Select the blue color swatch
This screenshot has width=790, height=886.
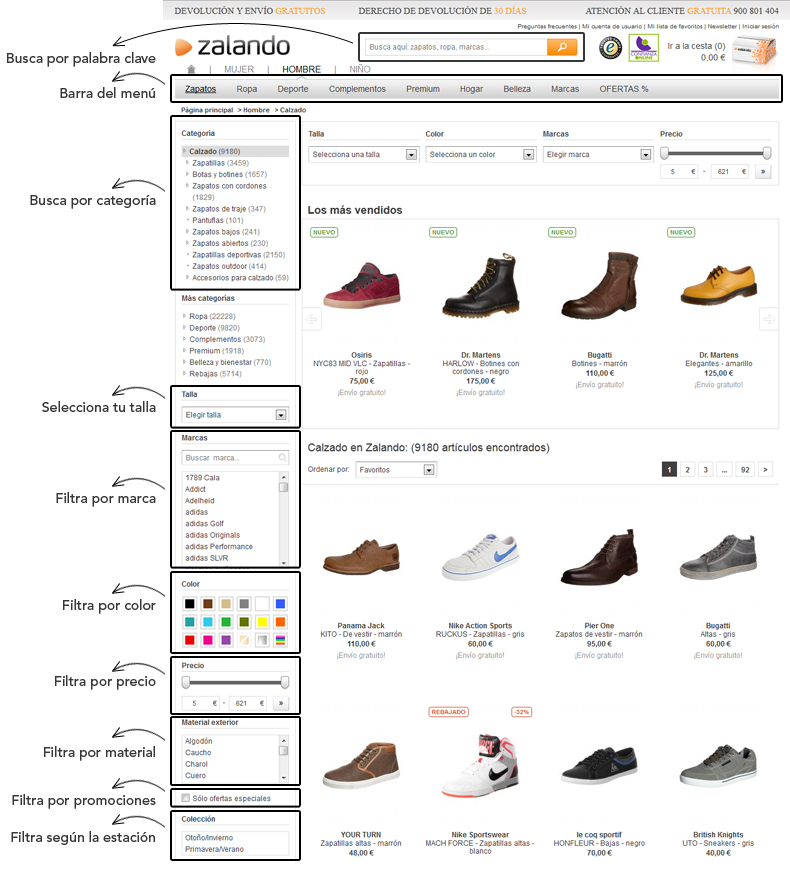point(280,604)
